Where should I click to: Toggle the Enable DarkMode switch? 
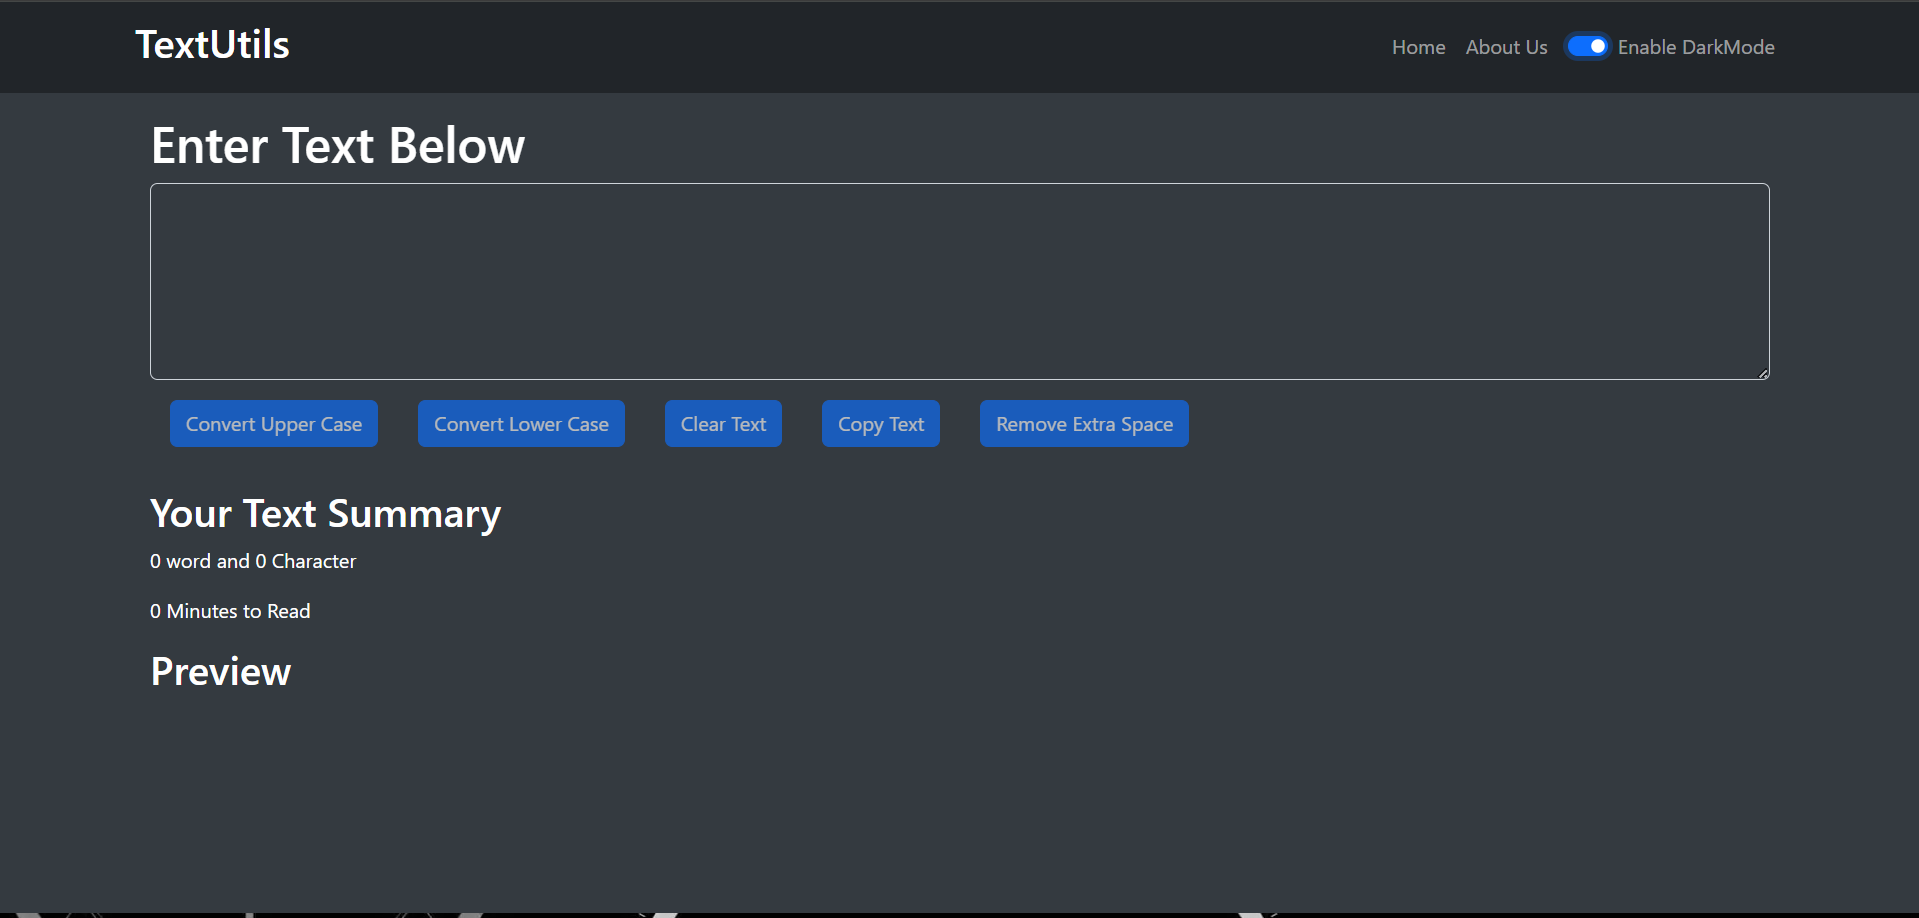coord(1586,47)
